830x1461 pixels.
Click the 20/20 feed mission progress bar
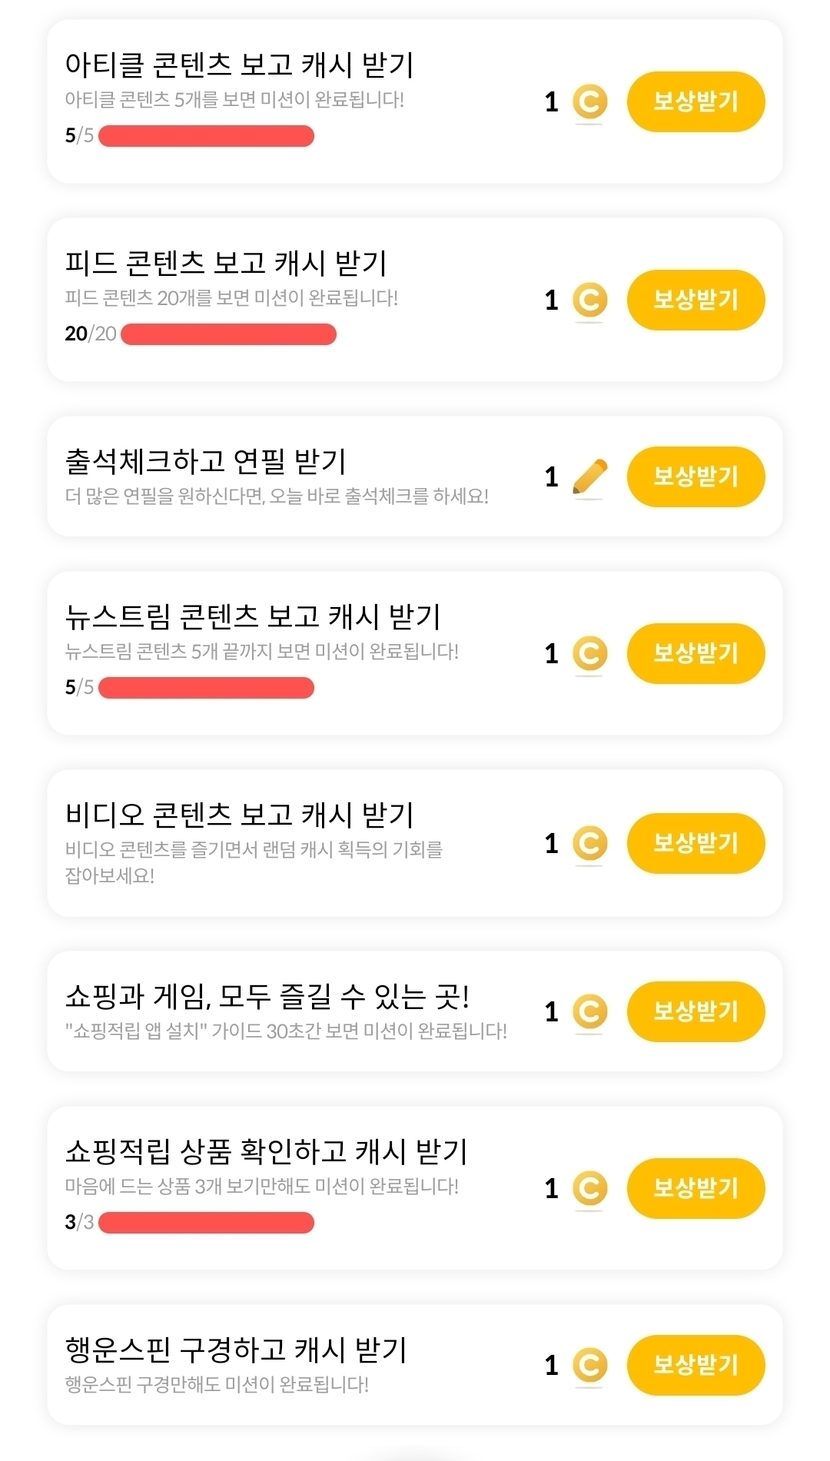(228, 334)
